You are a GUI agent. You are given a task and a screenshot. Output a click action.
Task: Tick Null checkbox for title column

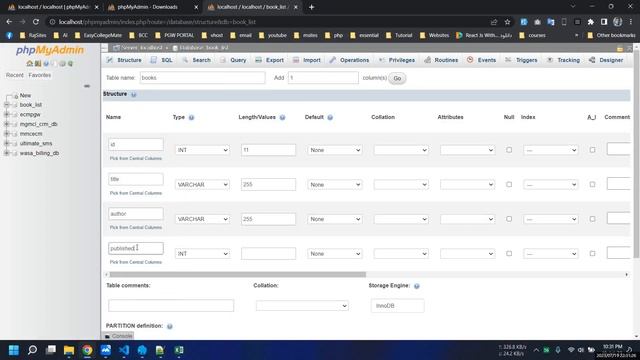click(509, 184)
